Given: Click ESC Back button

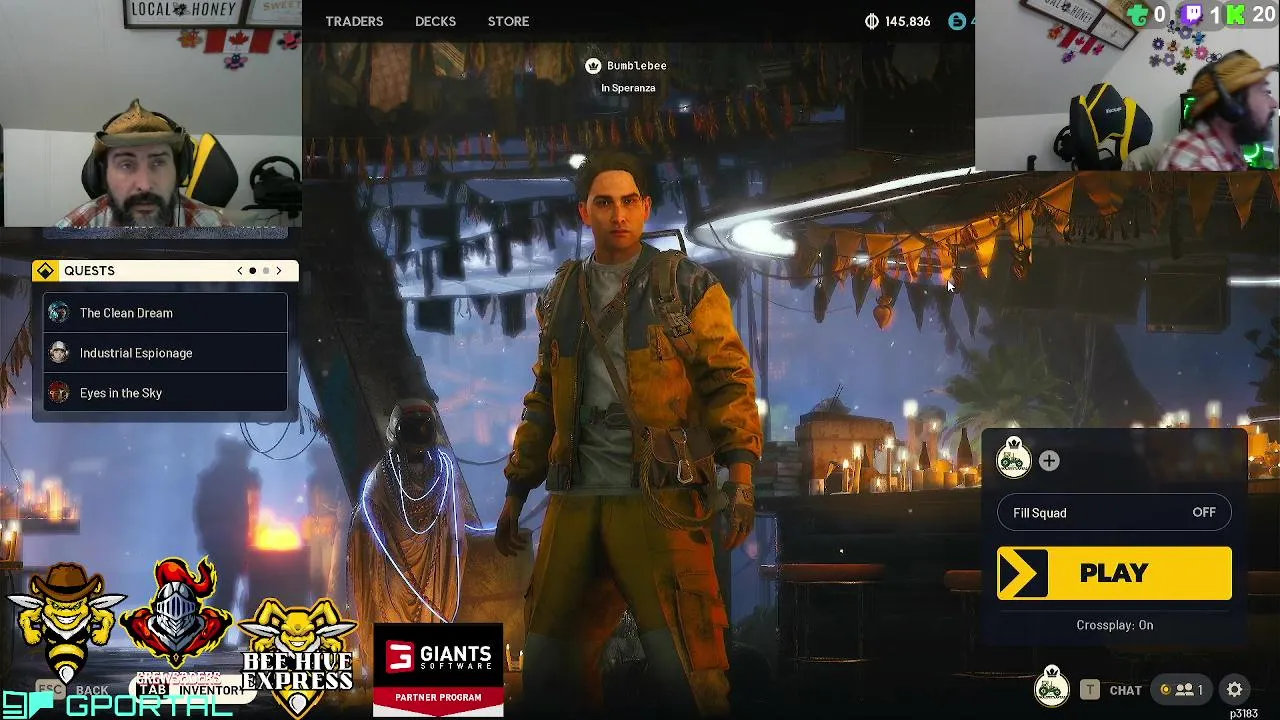Looking at the screenshot, I should pyautogui.click(x=72, y=690).
